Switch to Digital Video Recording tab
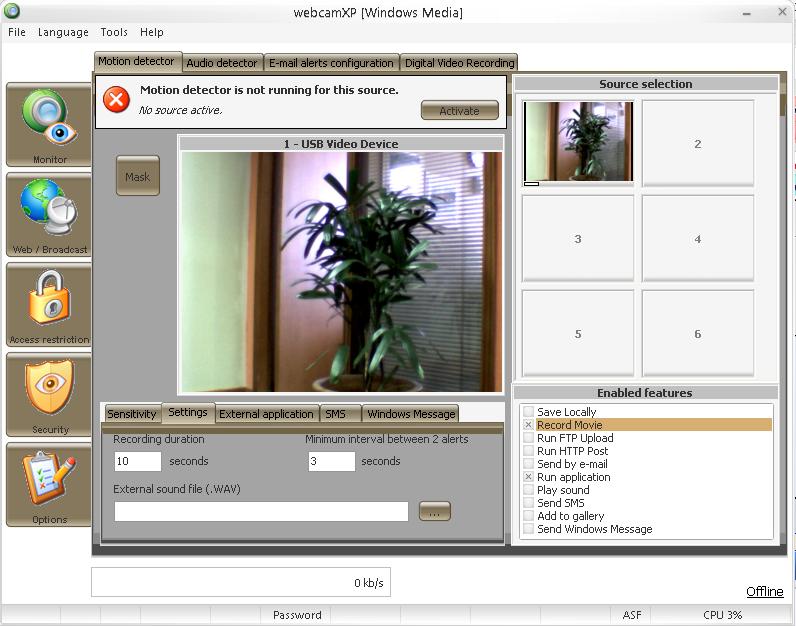Viewport: 796px width, 626px height. pyautogui.click(x=459, y=63)
